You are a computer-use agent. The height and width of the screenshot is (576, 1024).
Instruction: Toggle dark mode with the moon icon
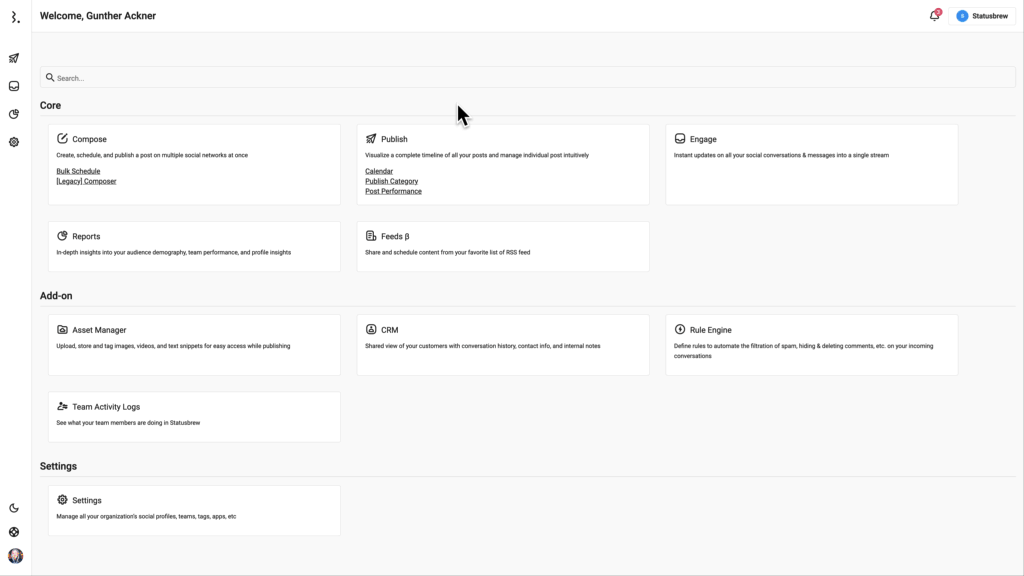pos(14,508)
